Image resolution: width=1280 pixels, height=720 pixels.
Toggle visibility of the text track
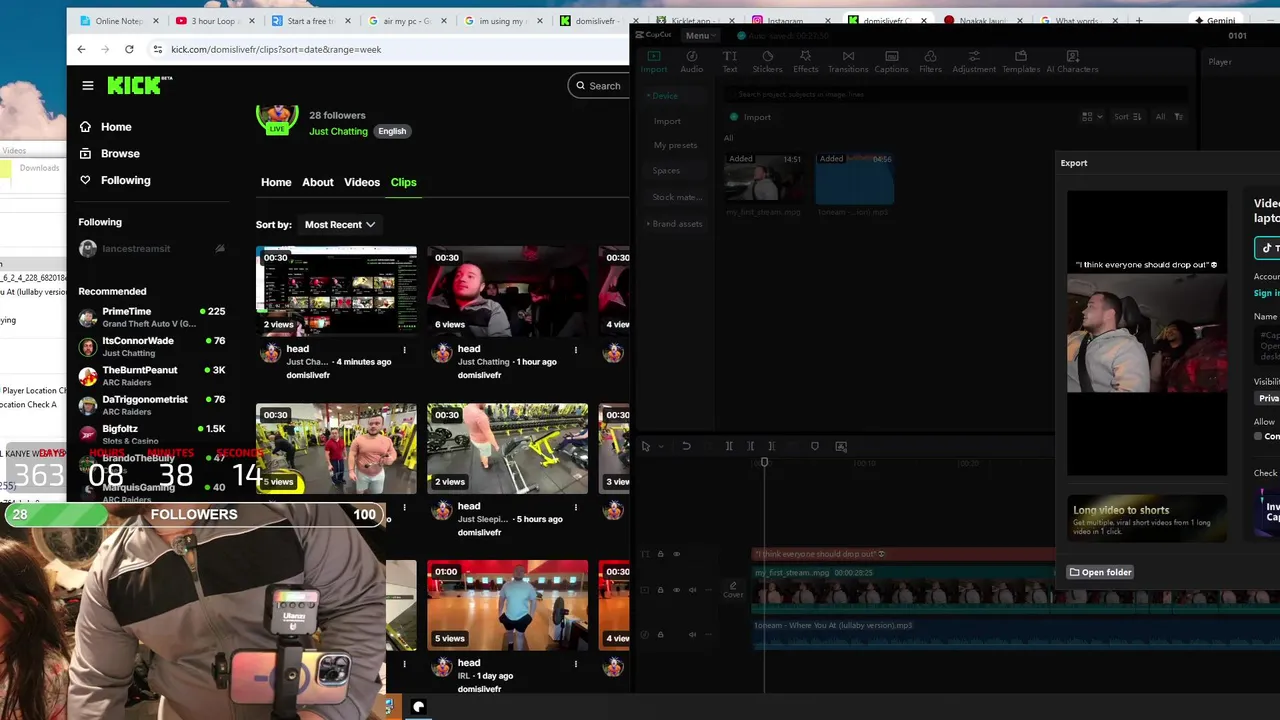coord(676,554)
